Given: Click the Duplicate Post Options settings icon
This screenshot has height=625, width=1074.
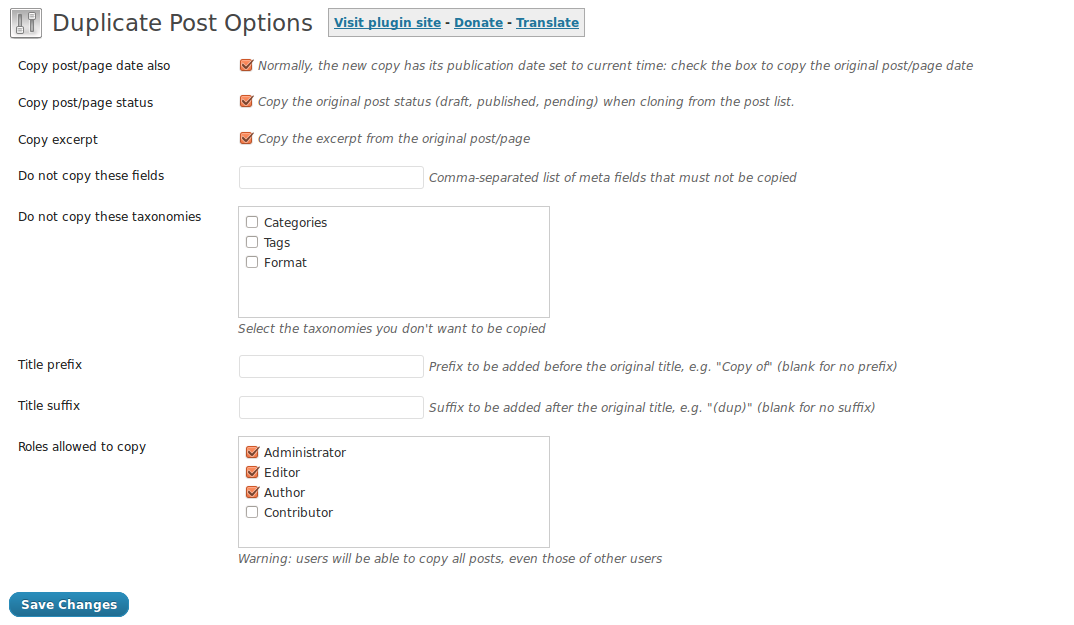Looking at the screenshot, I should [x=26, y=23].
